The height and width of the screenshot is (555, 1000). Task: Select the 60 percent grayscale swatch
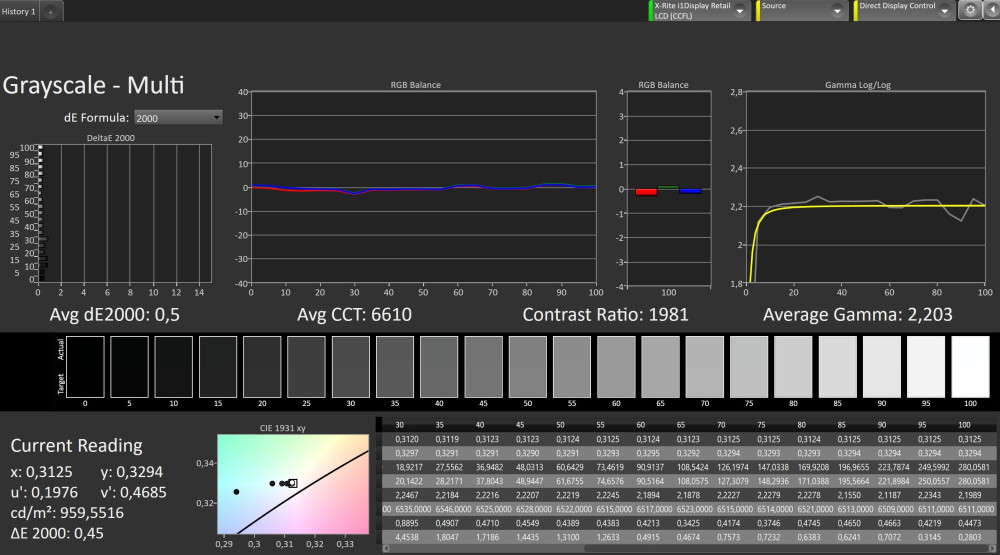(616, 367)
